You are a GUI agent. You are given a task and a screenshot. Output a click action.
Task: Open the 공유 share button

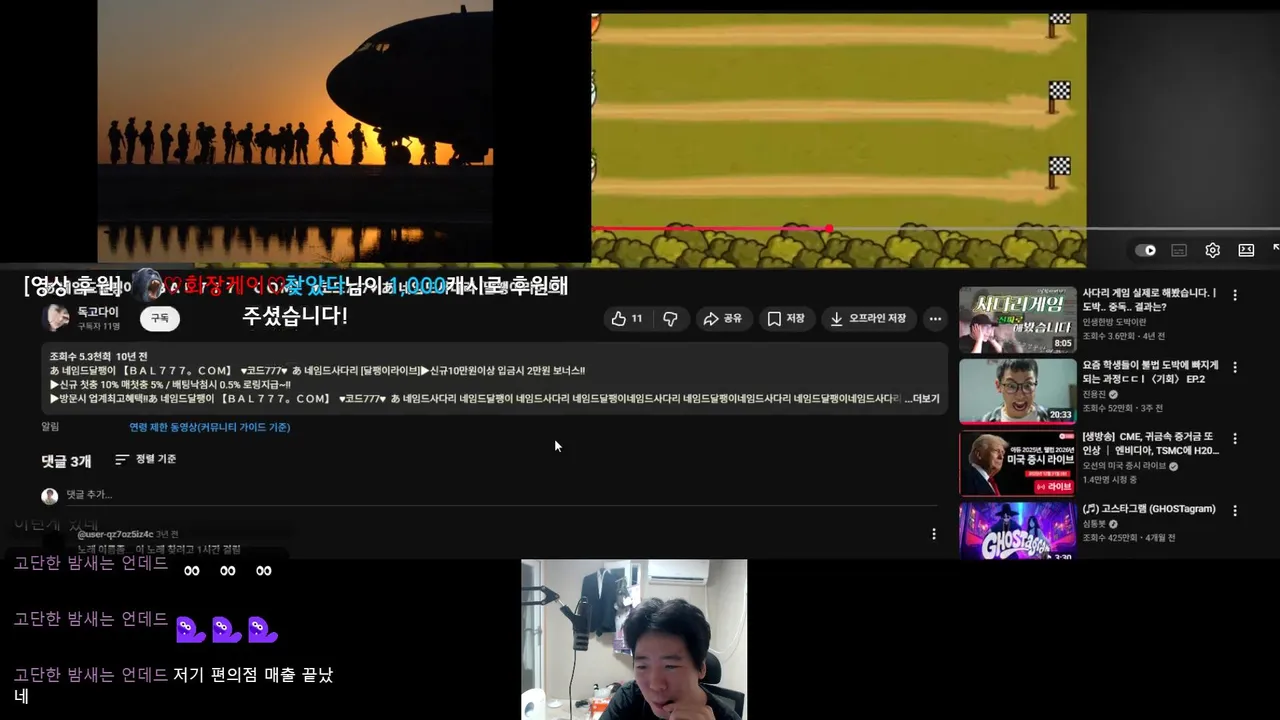point(723,318)
